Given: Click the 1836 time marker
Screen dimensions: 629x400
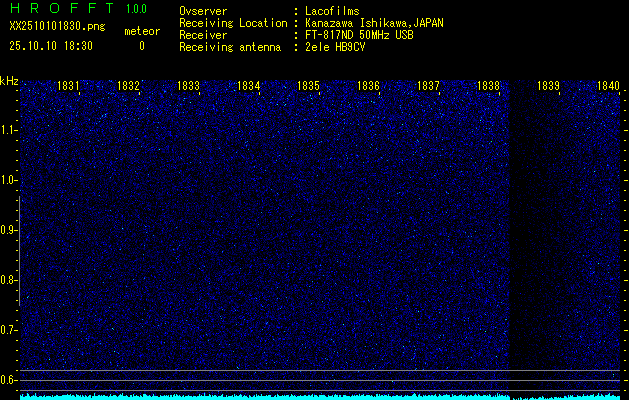Looking at the screenshot, I should [368, 86].
